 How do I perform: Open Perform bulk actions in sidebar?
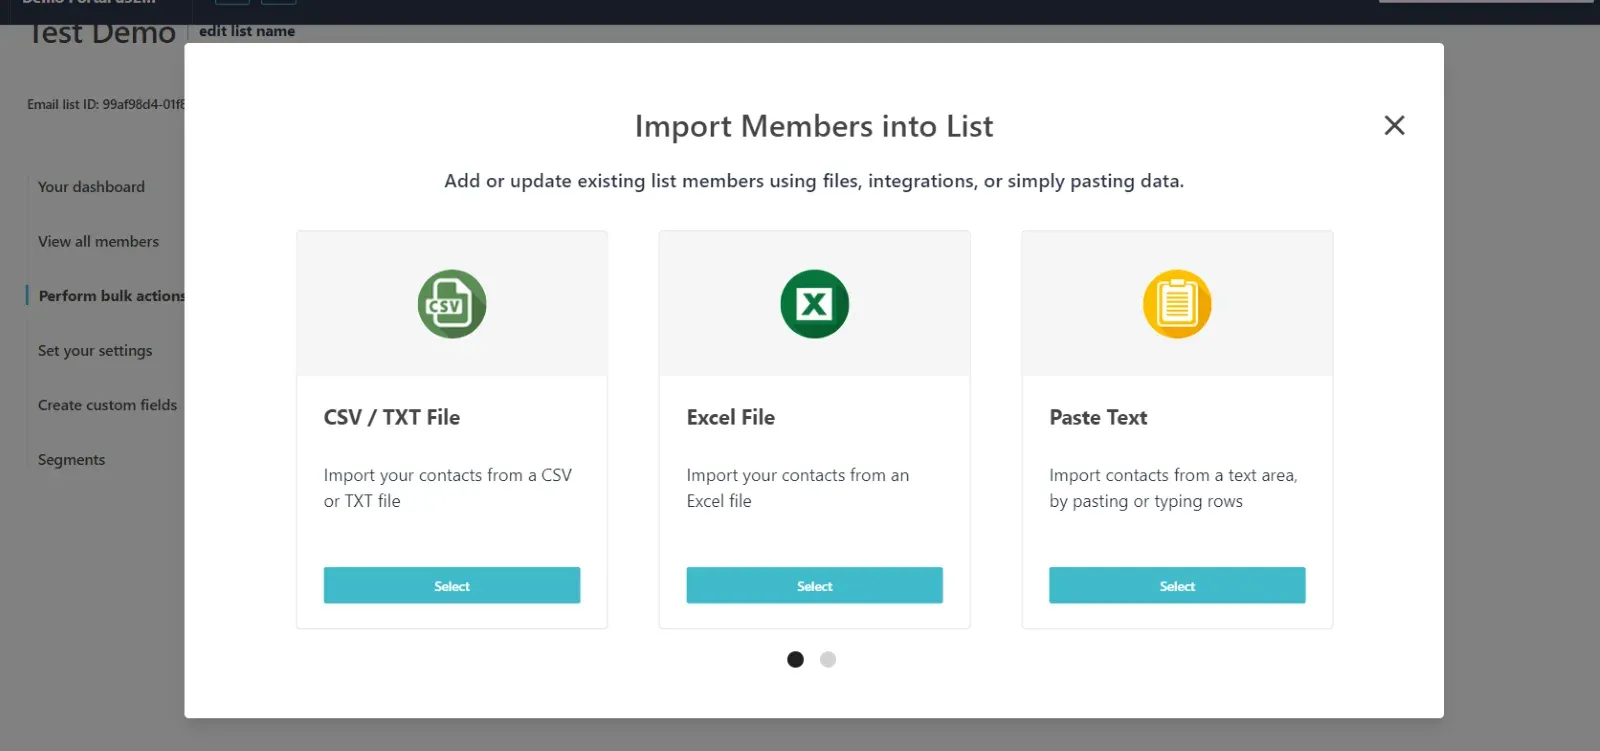click(x=111, y=296)
